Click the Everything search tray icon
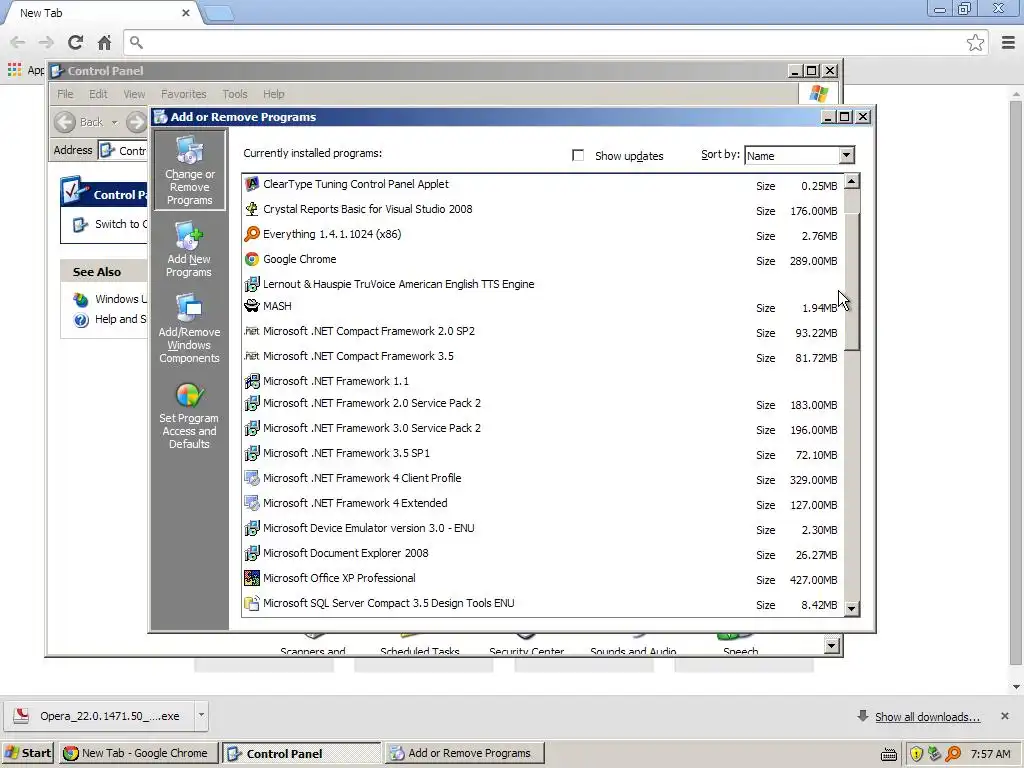 point(953,754)
